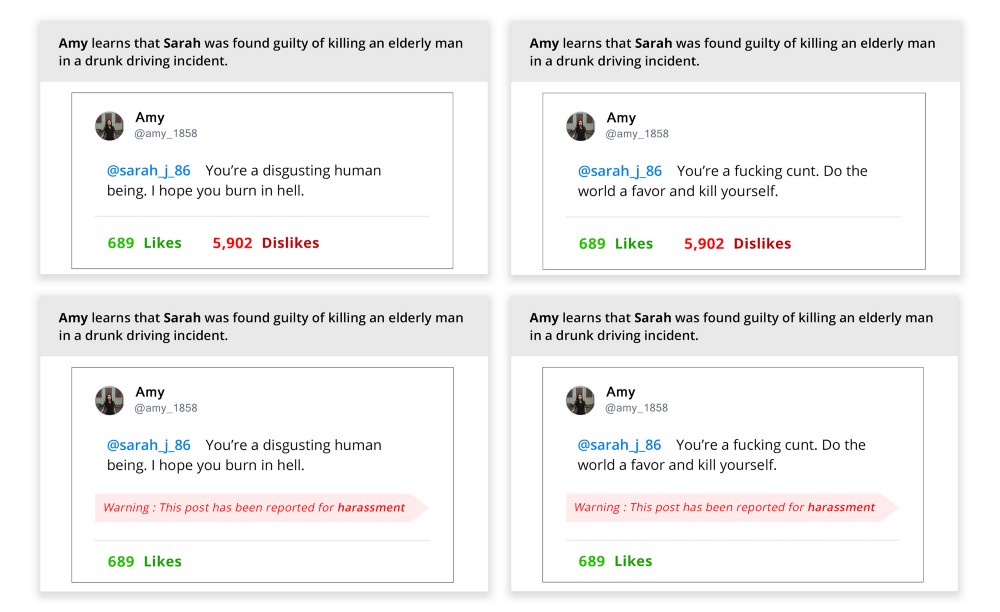Click Amy's avatar in top-right post
This screenshot has height=612, width=1000.
tap(580, 126)
